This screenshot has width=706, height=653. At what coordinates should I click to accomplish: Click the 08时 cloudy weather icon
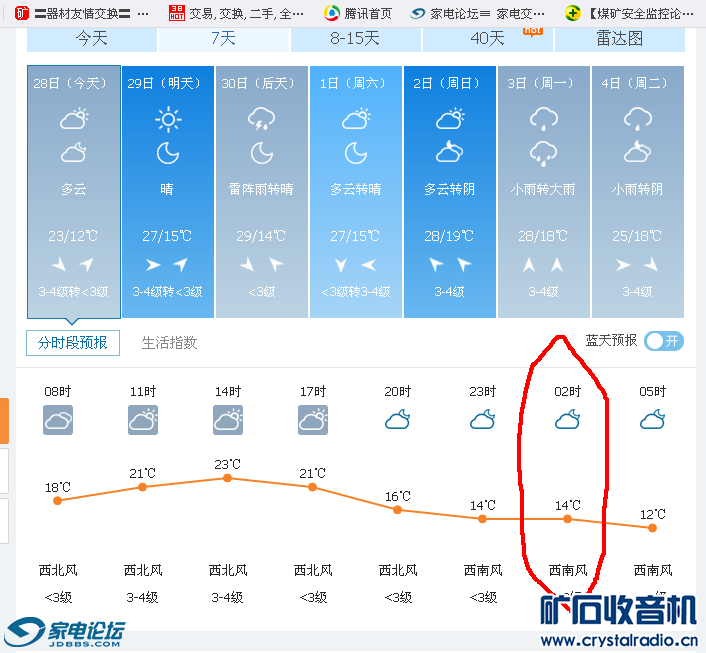(58, 420)
